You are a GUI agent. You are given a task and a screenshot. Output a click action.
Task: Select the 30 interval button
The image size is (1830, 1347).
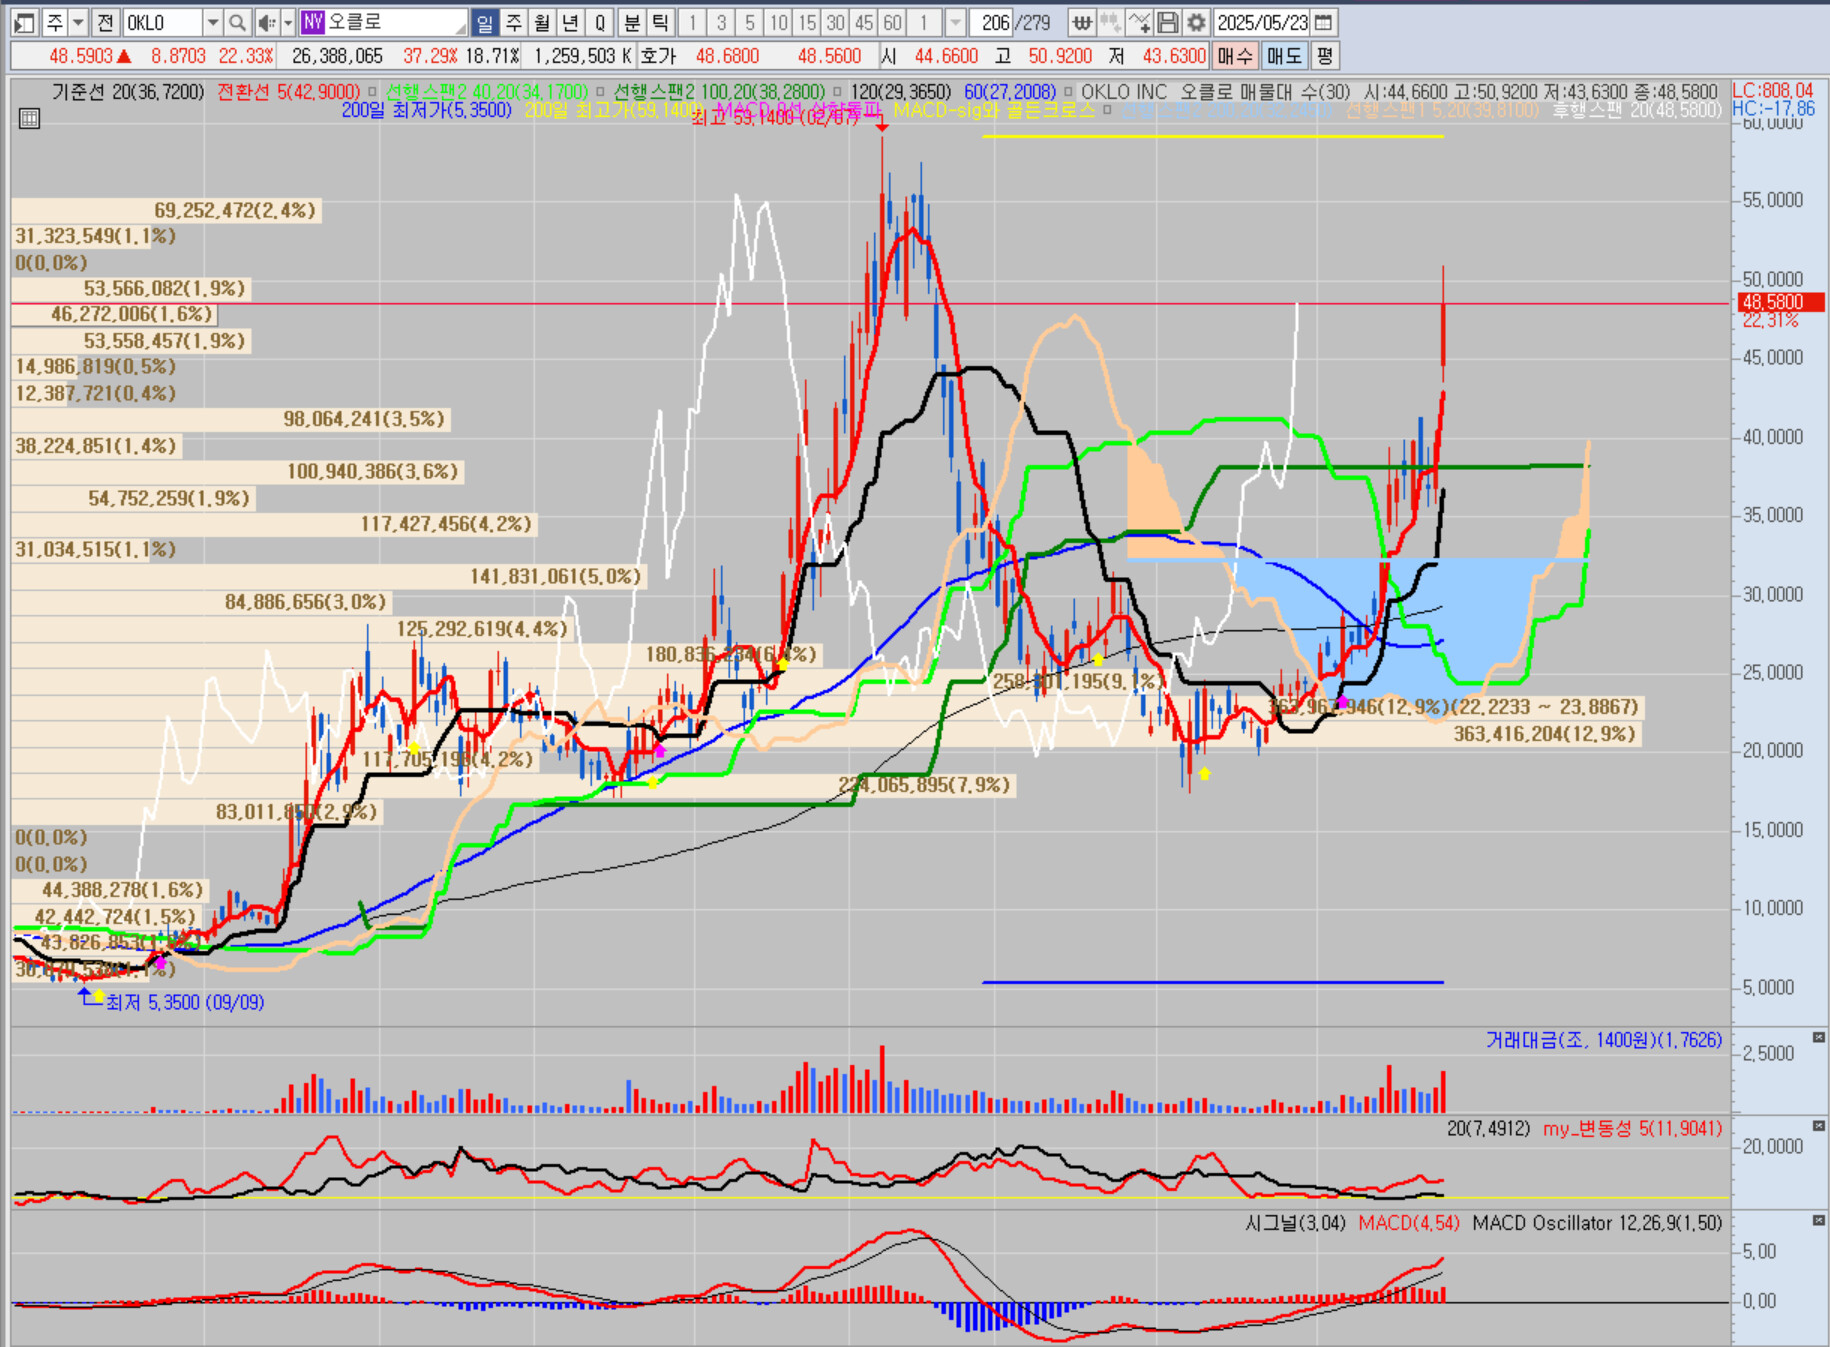pyautogui.click(x=836, y=22)
